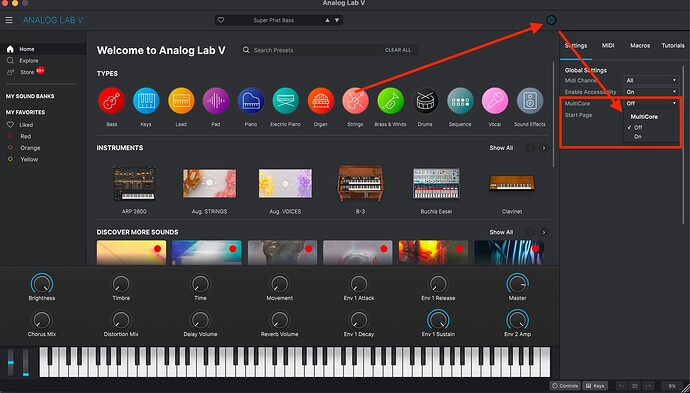Like current preset with heart icon
Screen dimensions: 690x393
[x=221, y=20]
